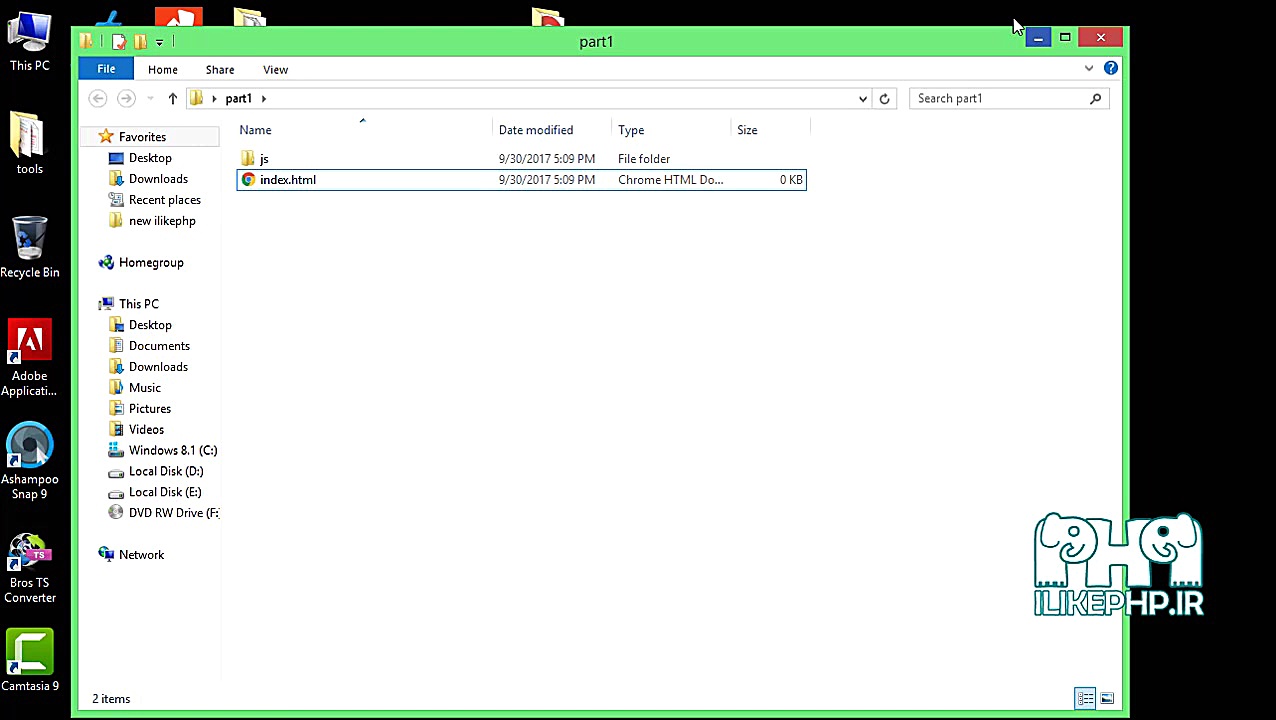
Task: Open Explorer help icon
Action: 1111,68
